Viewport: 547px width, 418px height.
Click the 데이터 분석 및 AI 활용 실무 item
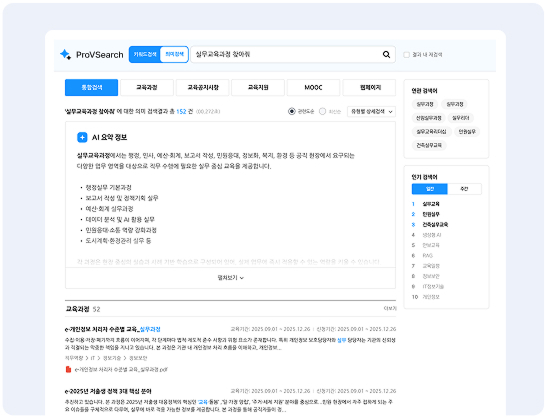(120, 219)
